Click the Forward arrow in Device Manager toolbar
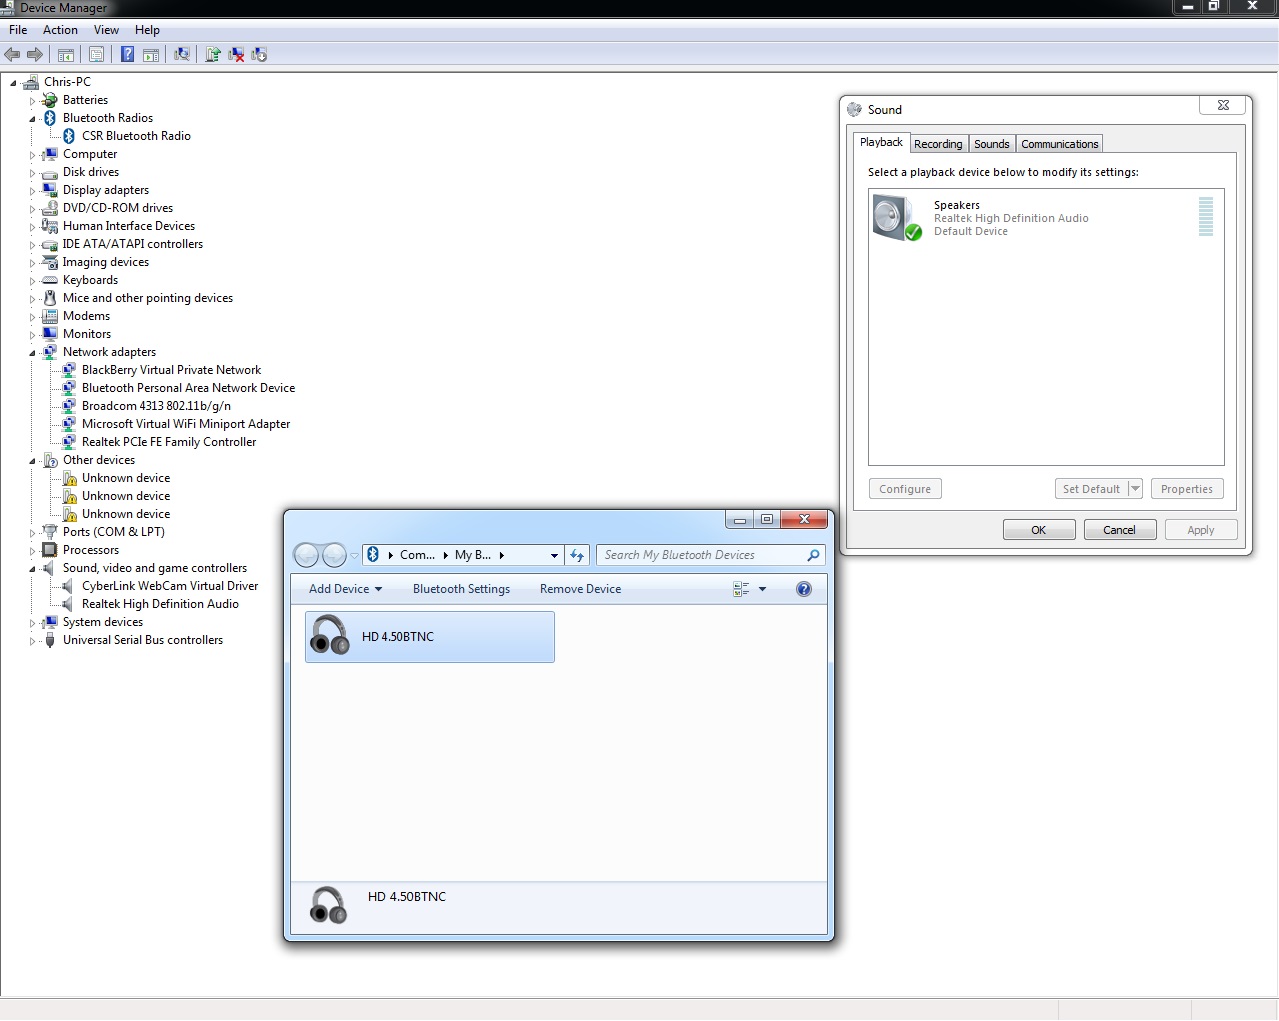The height and width of the screenshot is (1021, 1279). pos(35,55)
